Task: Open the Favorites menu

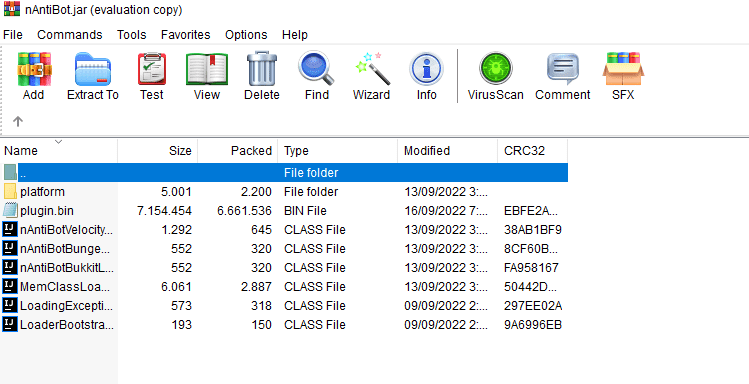Action: point(185,35)
